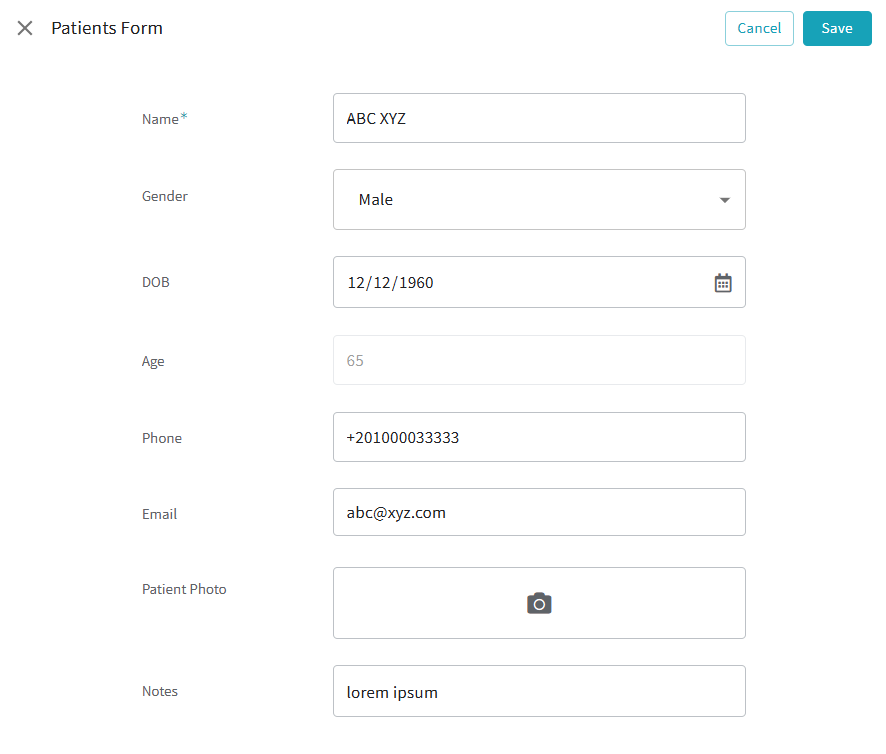886x754 pixels.
Task: Click the camera icon to upload patient photo
Action: tap(538, 603)
